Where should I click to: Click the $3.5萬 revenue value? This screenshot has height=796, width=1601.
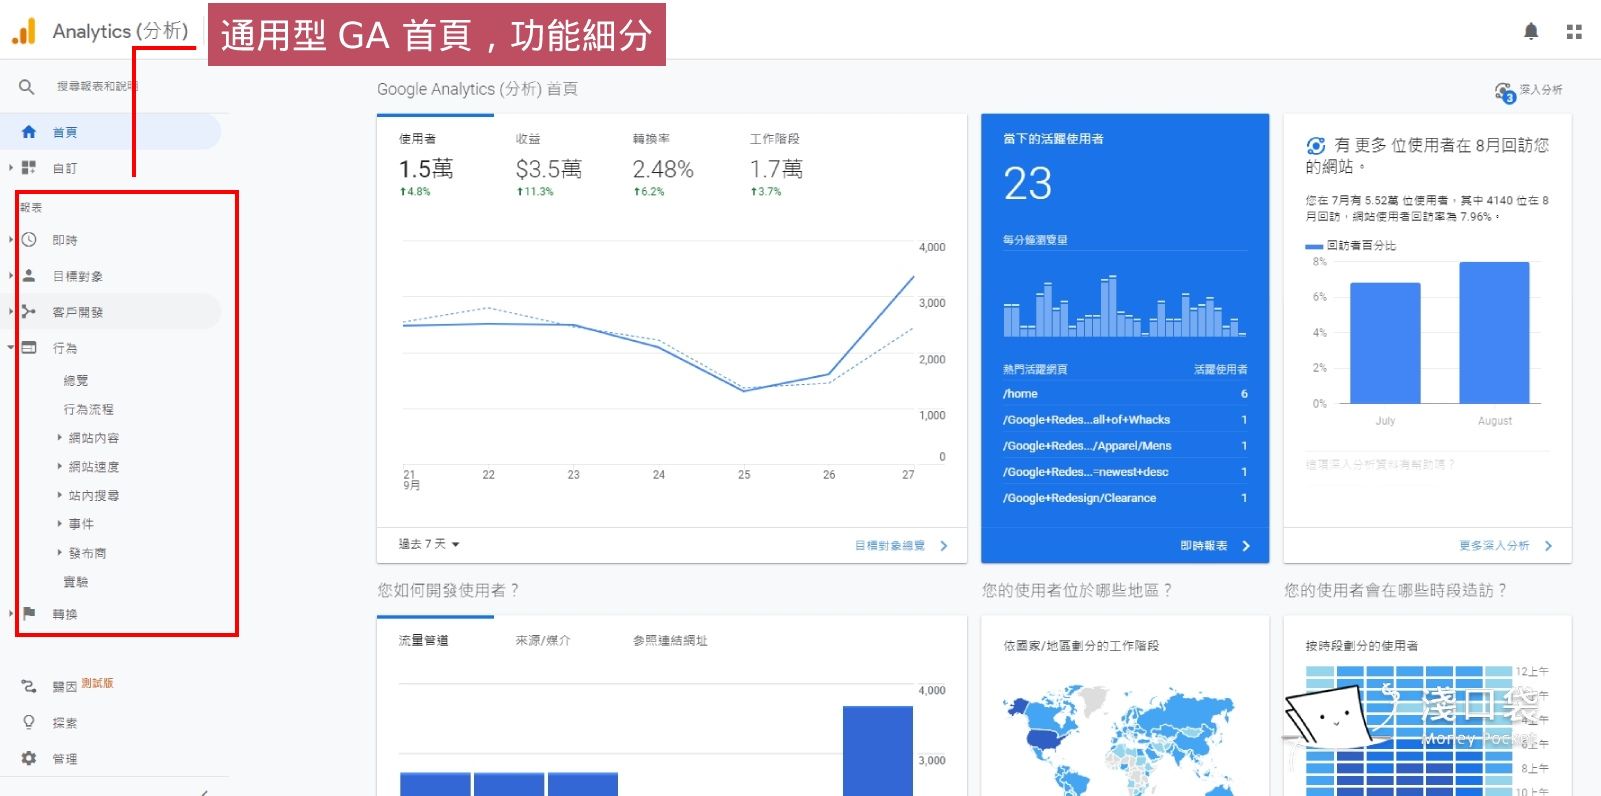[x=548, y=169]
